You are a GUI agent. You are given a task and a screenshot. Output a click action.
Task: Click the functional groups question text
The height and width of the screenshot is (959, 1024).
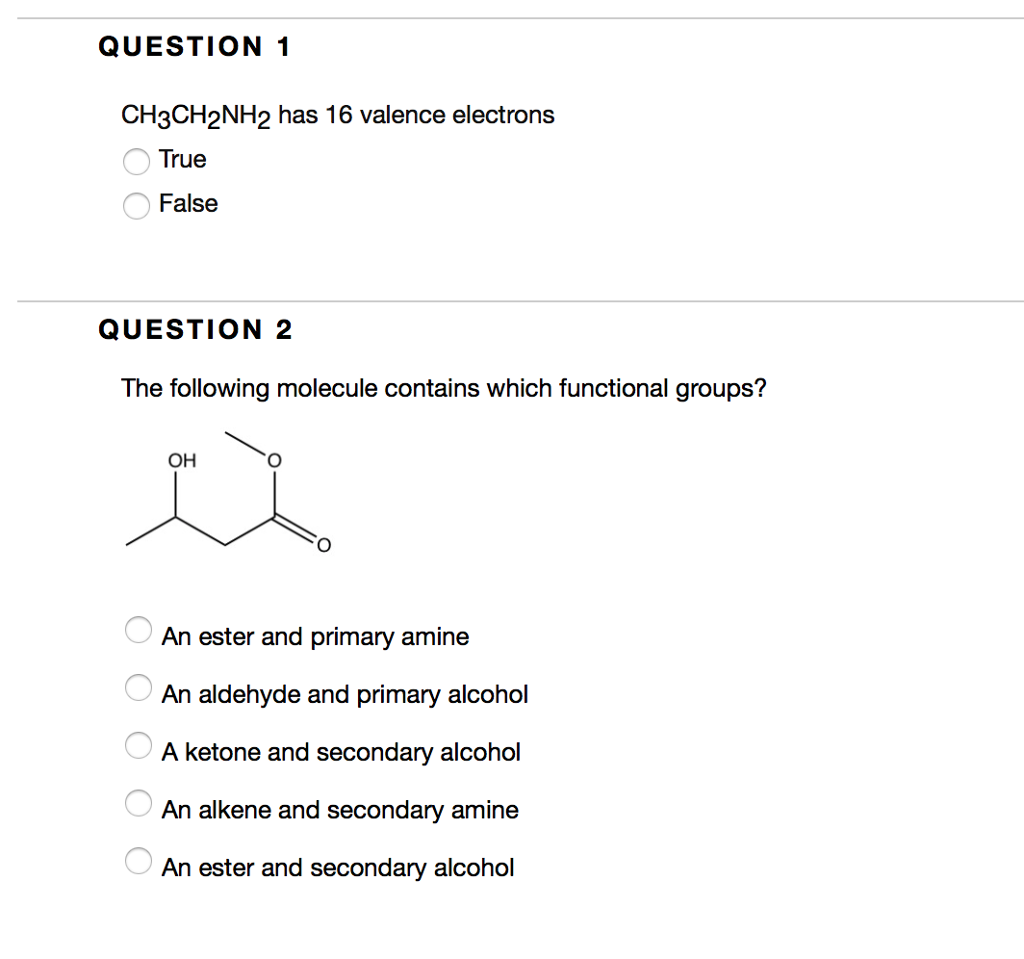pos(444,388)
